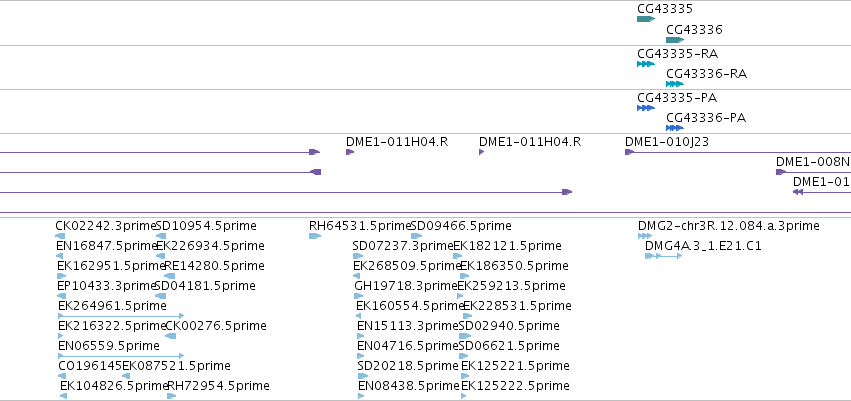
Task: Click the RH72954.5prime EST arrow
Action: click(x=172, y=396)
